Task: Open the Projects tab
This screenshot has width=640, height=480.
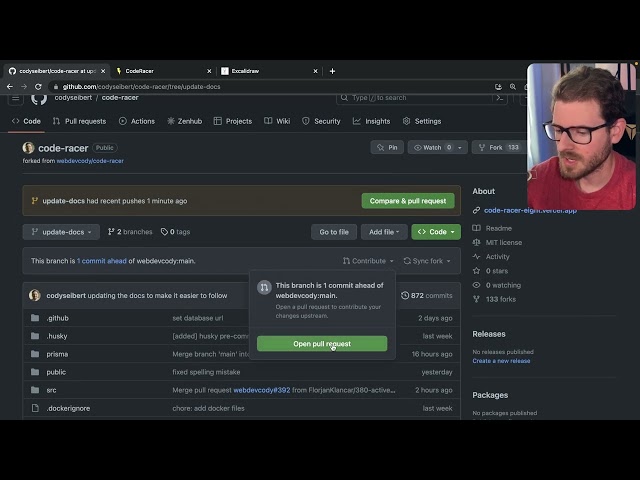Action: click(233, 121)
